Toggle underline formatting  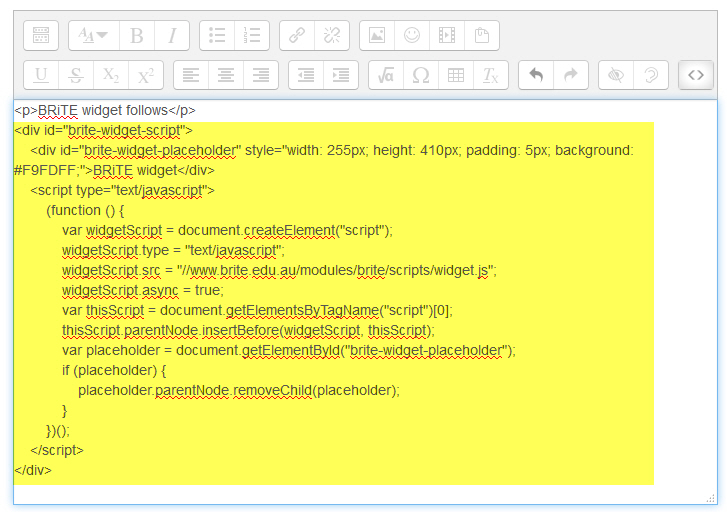(x=41, y=75)
